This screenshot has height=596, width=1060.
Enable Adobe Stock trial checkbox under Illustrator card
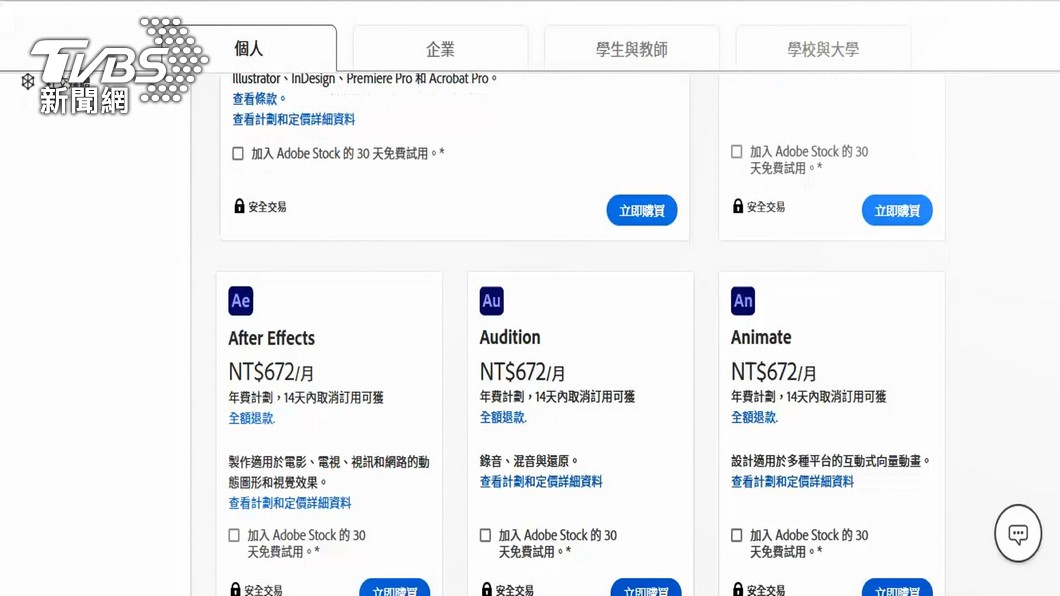click(238, 153)
